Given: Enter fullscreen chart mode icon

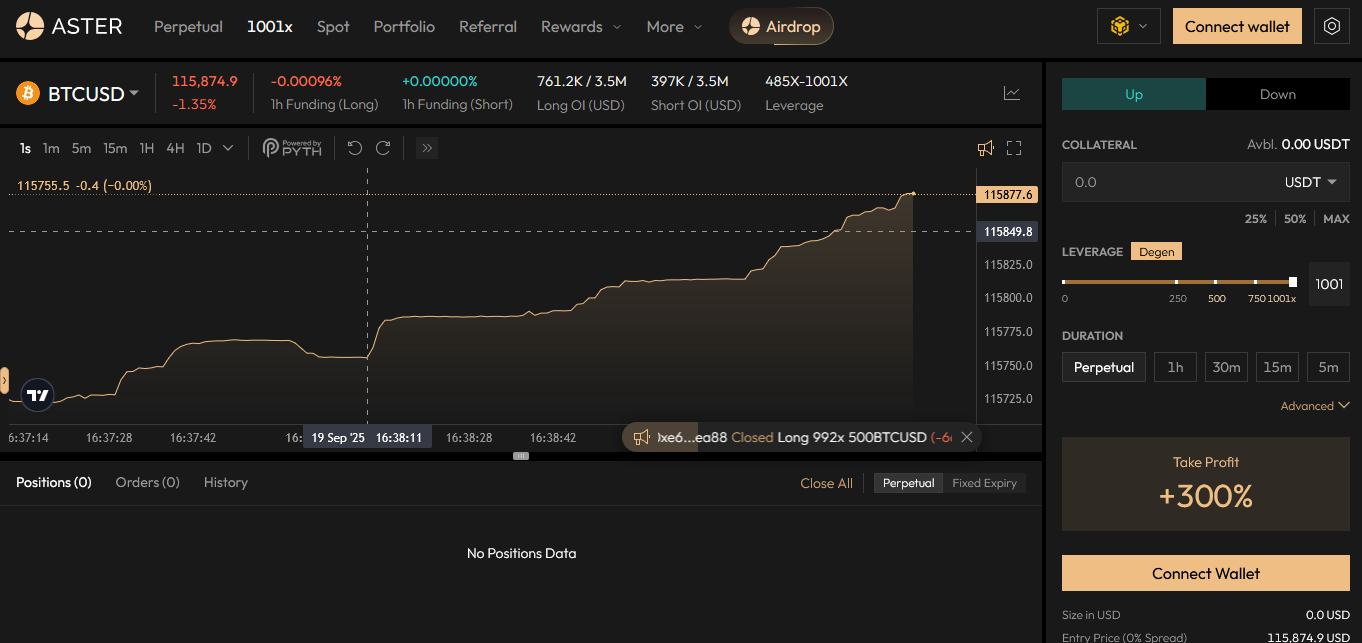Looking at the screenshot, I should (x=1014, y=147).
